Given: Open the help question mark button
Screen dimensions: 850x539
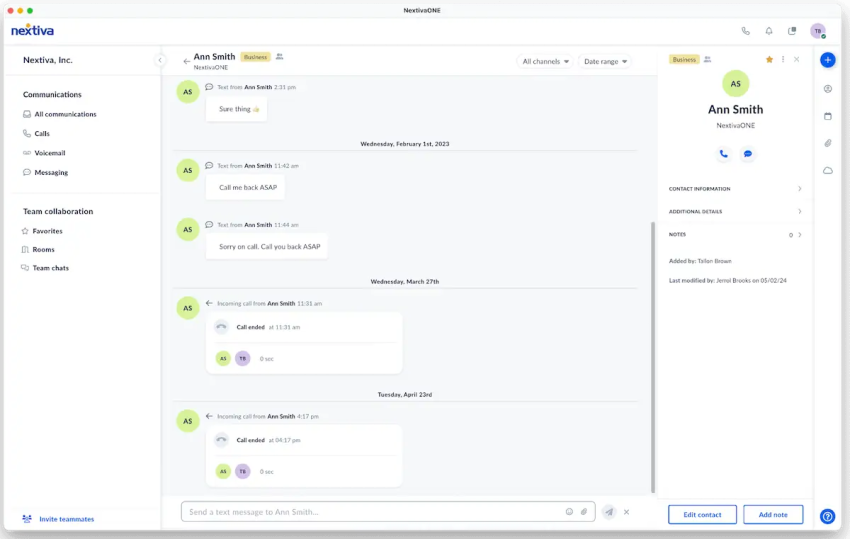Looking at the screenshot, I should [x=827, y=516].
